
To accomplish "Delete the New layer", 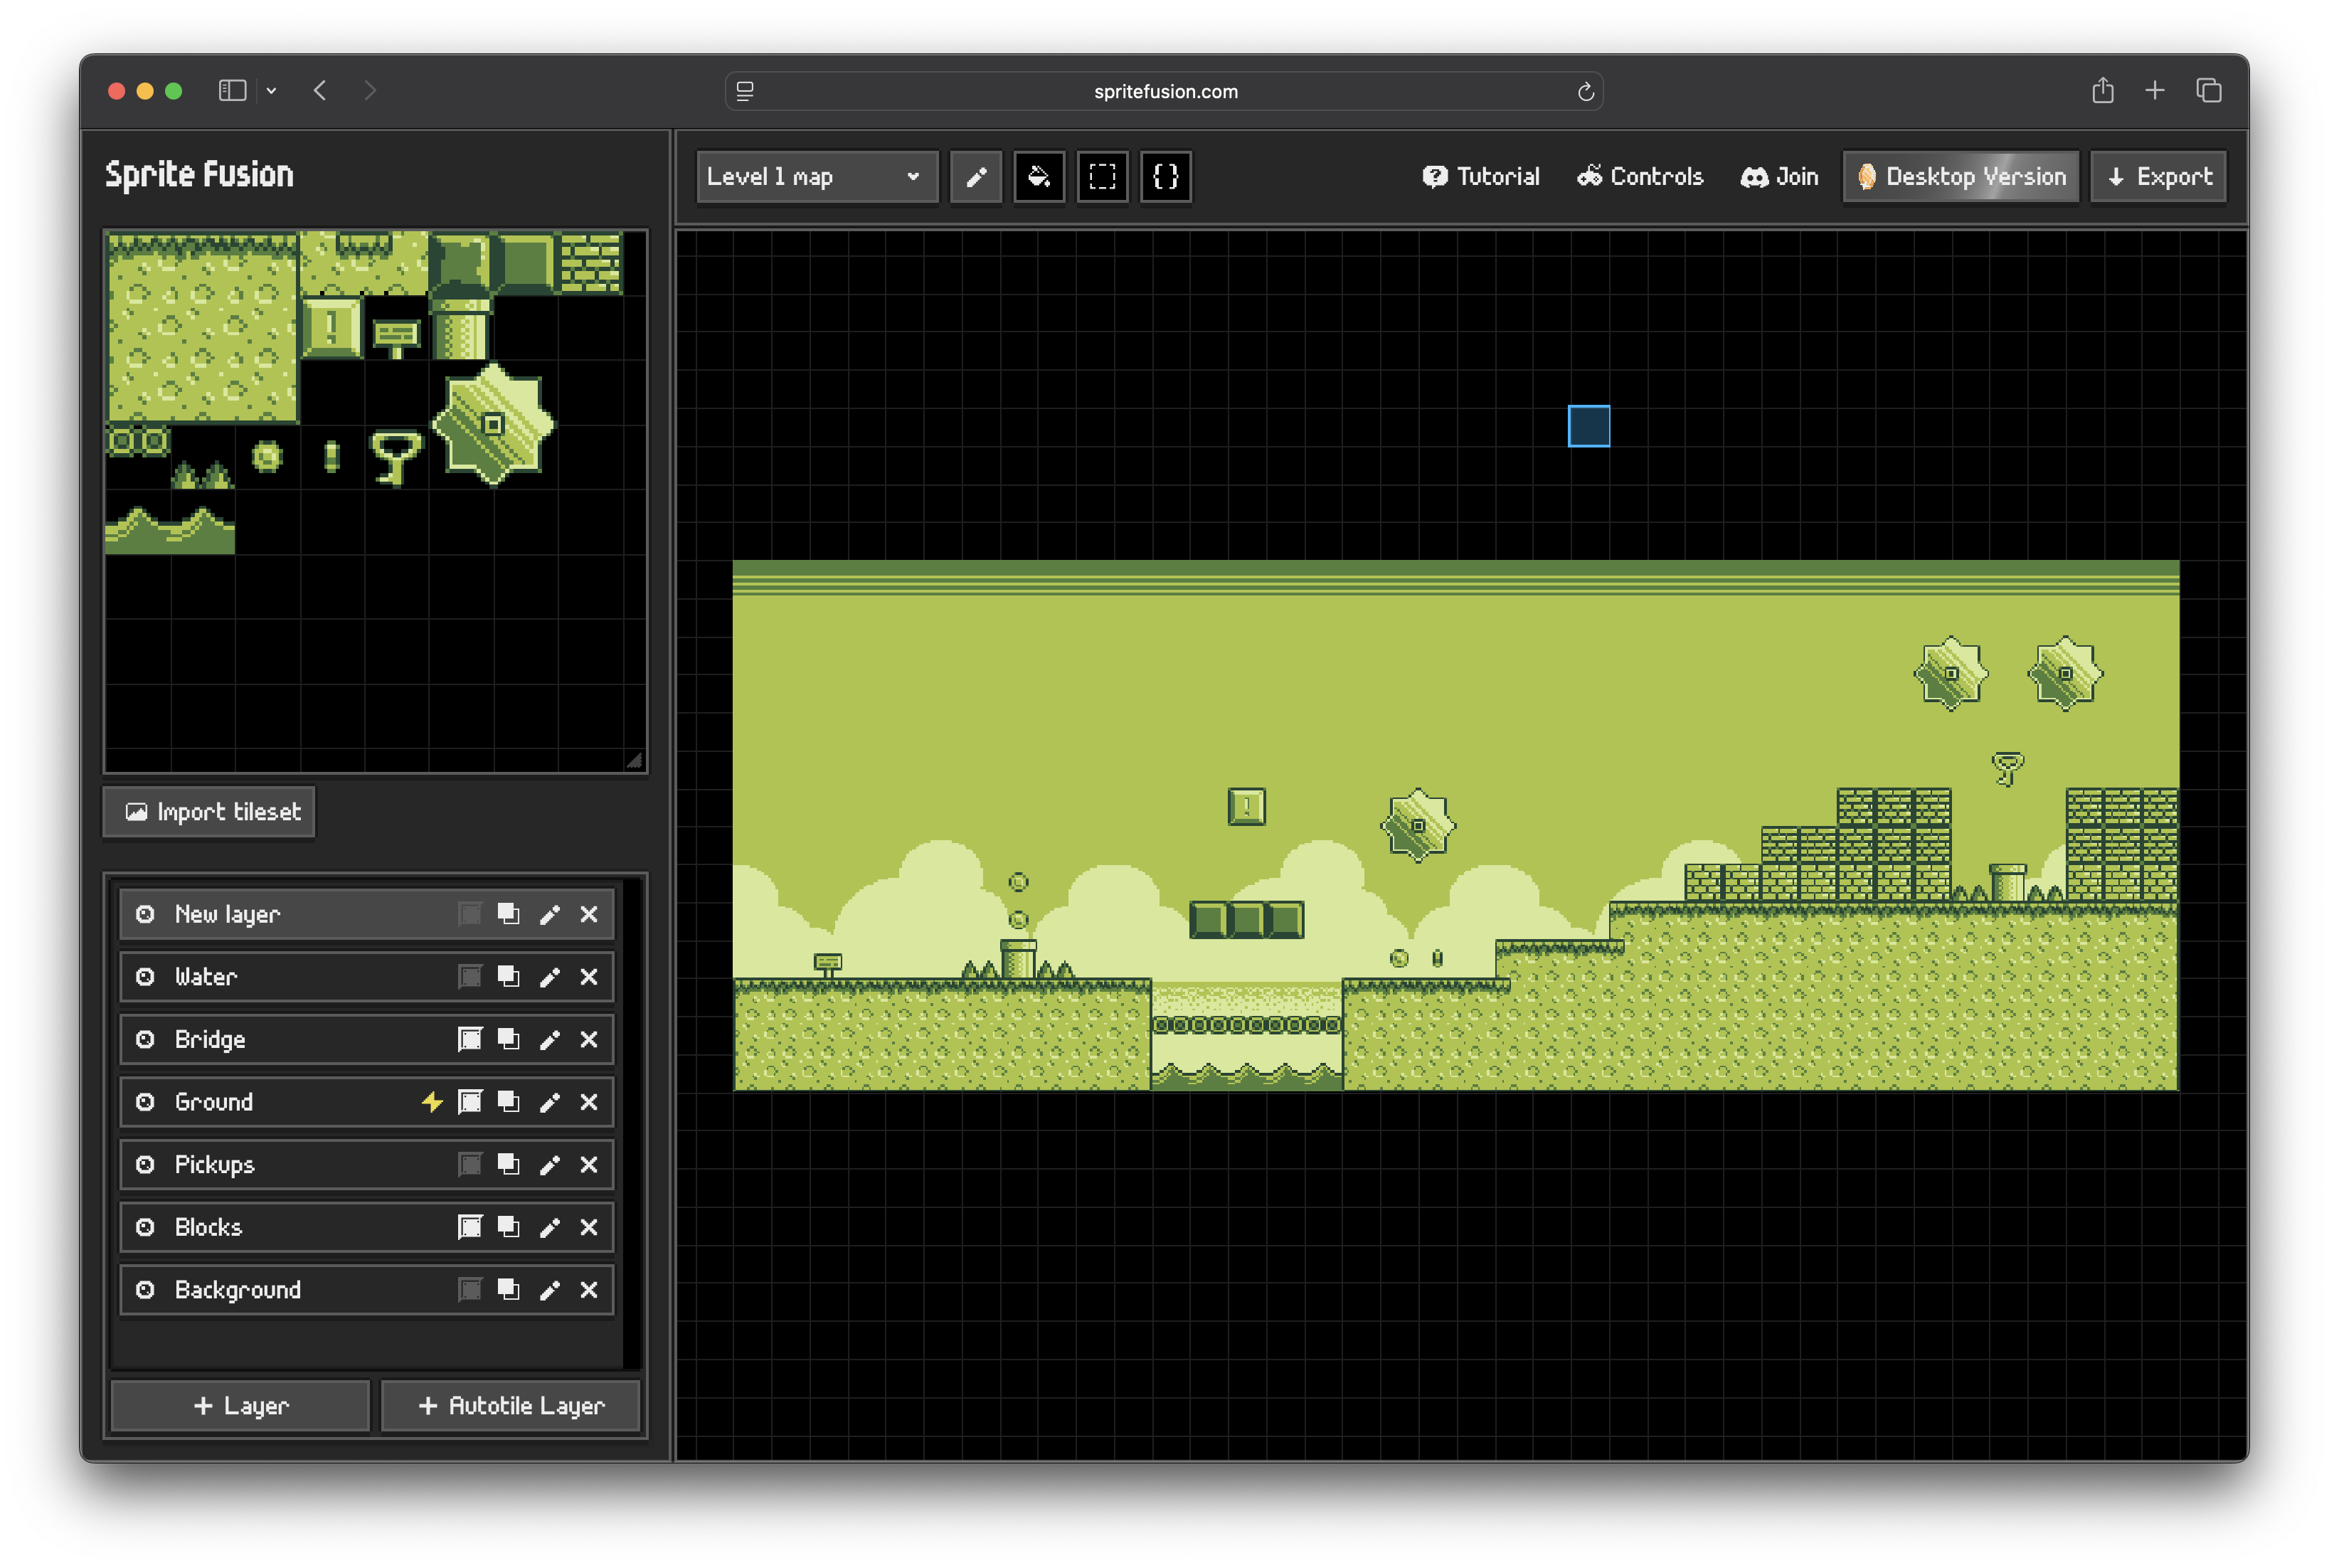I will [589, 914].
